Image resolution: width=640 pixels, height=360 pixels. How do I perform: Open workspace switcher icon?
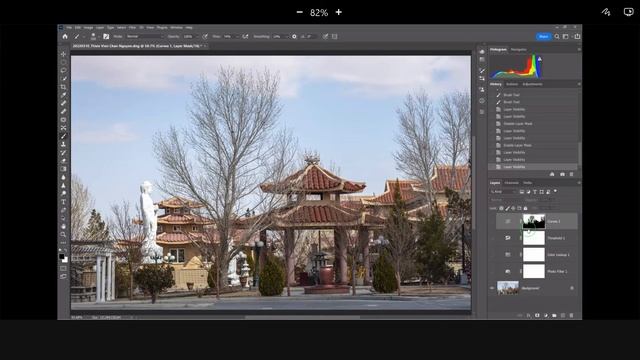pos(566,36)
